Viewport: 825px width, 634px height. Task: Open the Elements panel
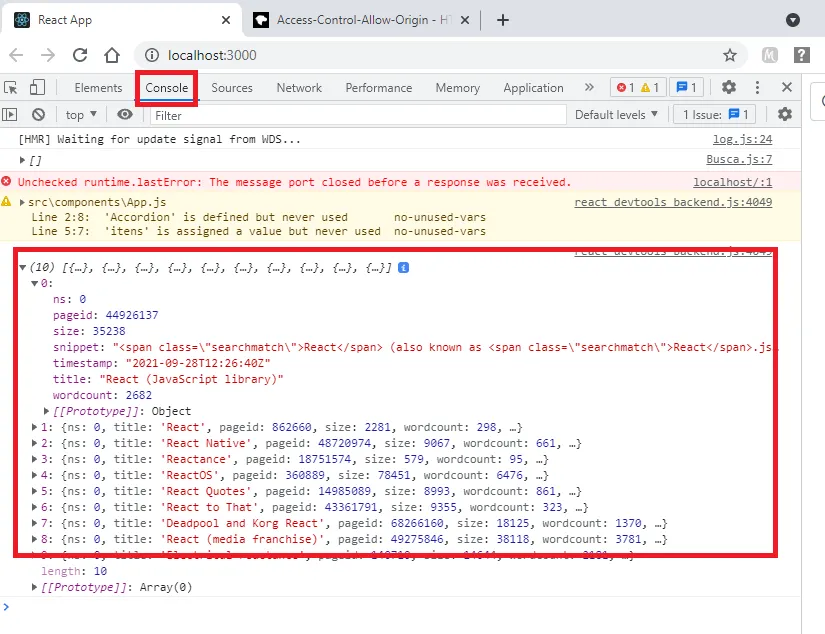[x=98, y=88]
